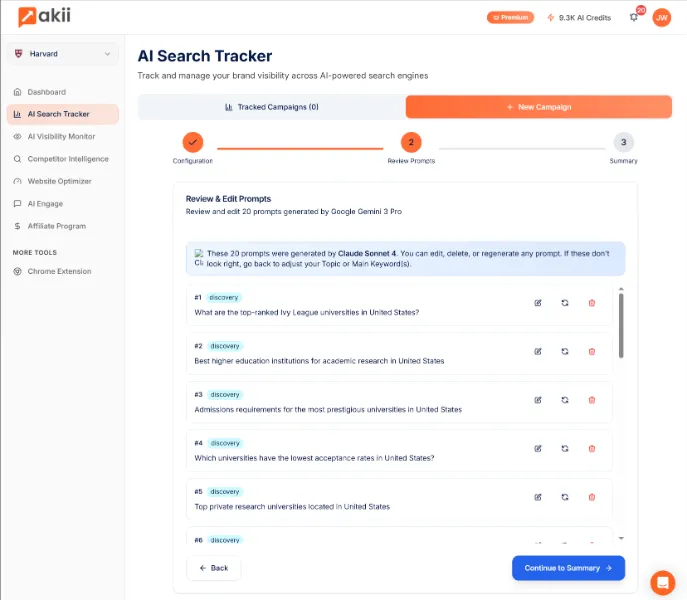Click discovery tag on prompt #6
The image size is (687, 600).
[x=225, y=540]
